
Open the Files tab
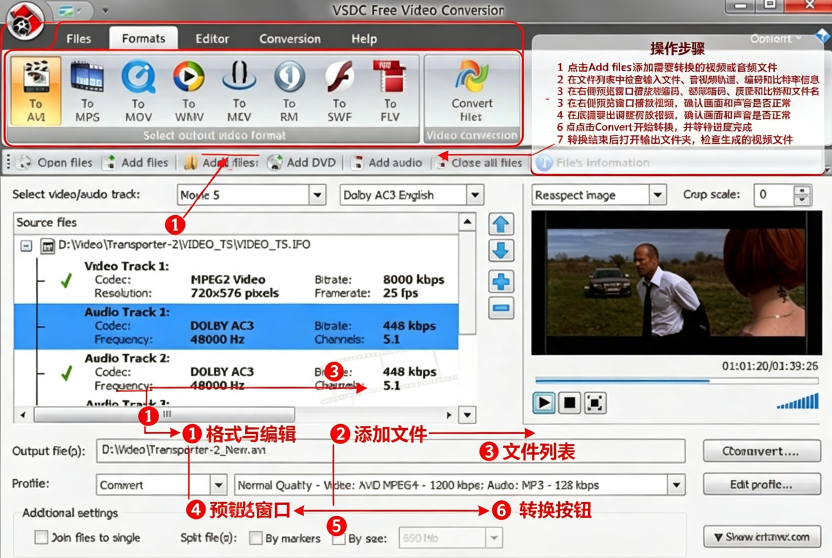(79, 39)
